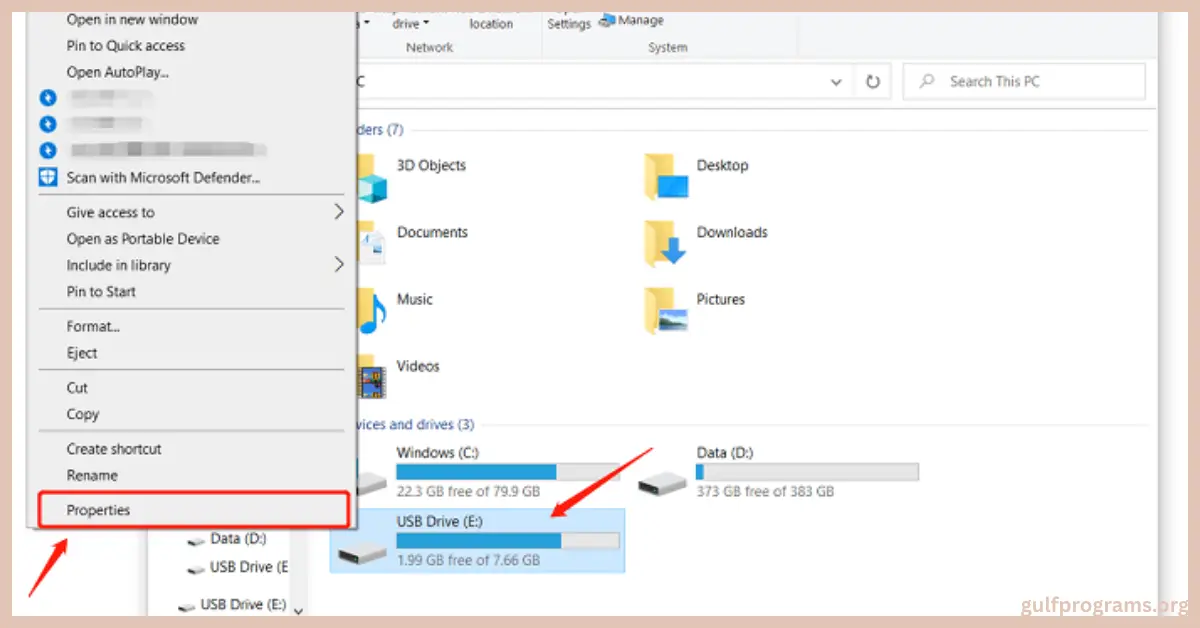Select the Data (D:) drive icon

pos(663,484)
